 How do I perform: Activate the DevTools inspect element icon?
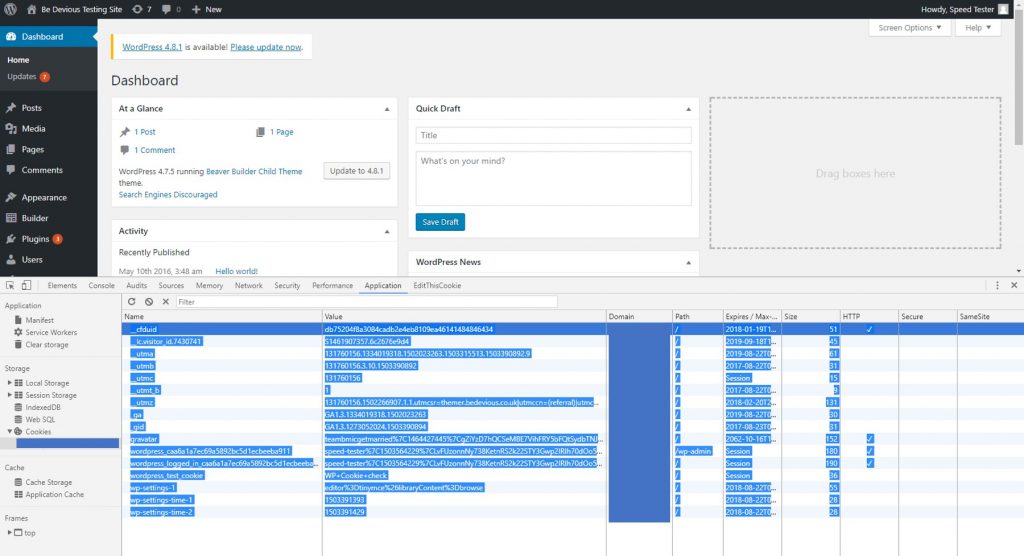tap(10, 286)
